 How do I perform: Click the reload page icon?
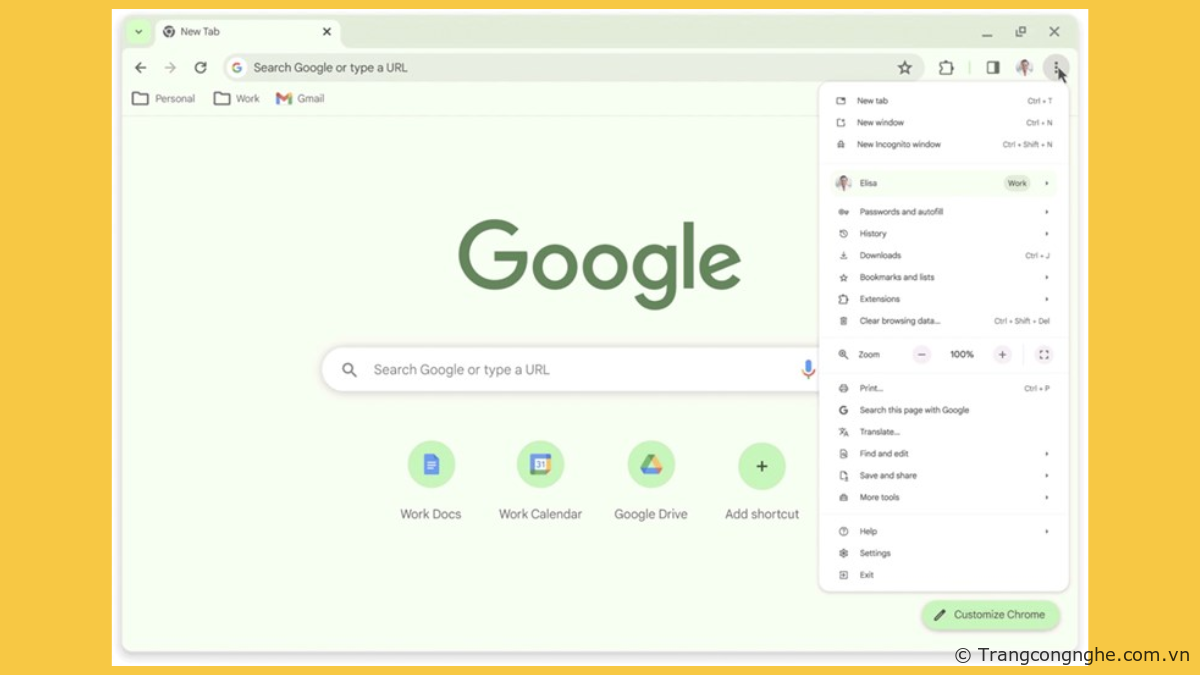(x=200, y=68)
